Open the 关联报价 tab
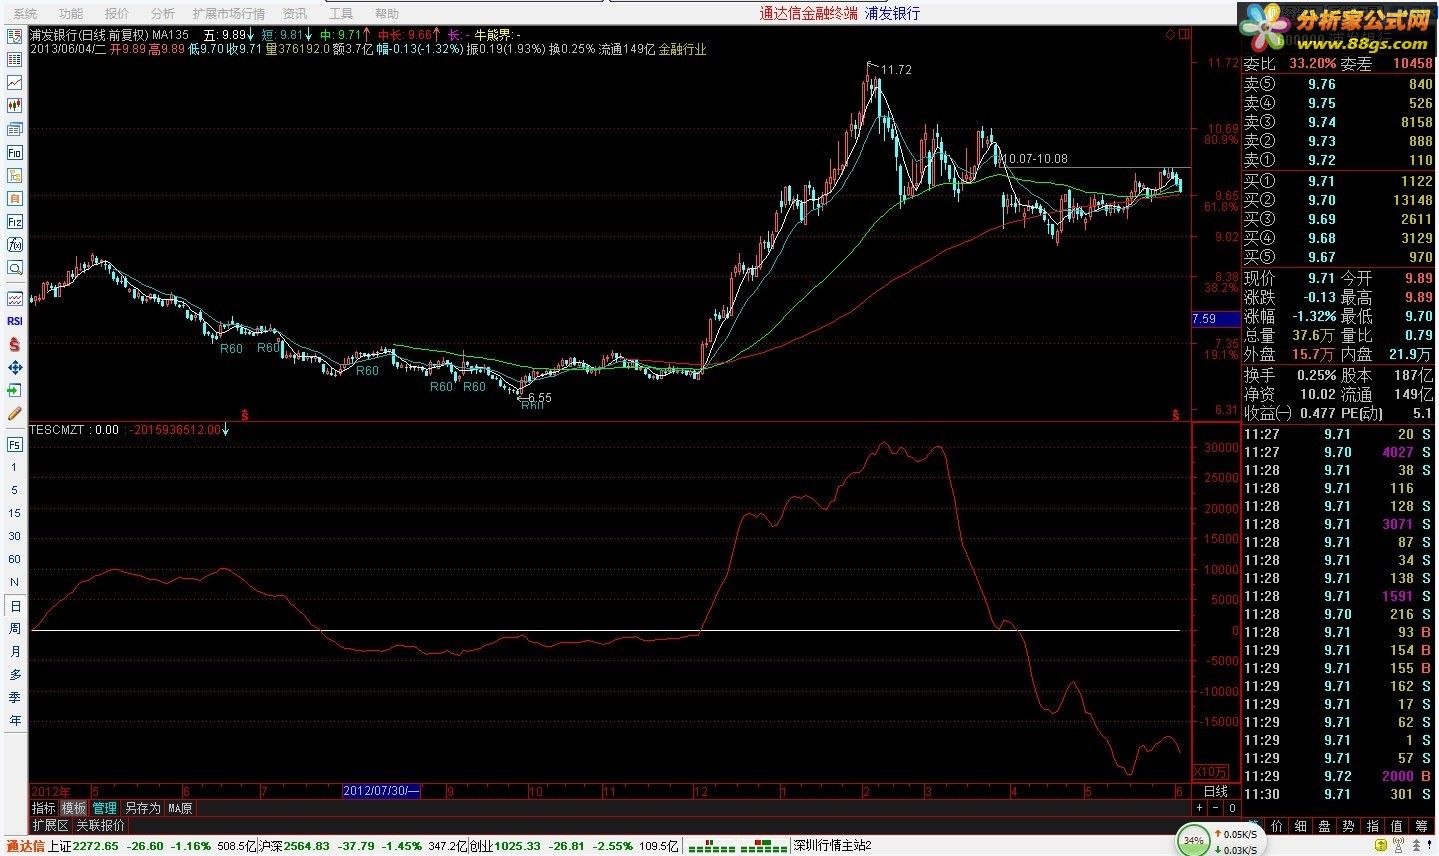Viewport: 1439px width, 856px height. 101,826
